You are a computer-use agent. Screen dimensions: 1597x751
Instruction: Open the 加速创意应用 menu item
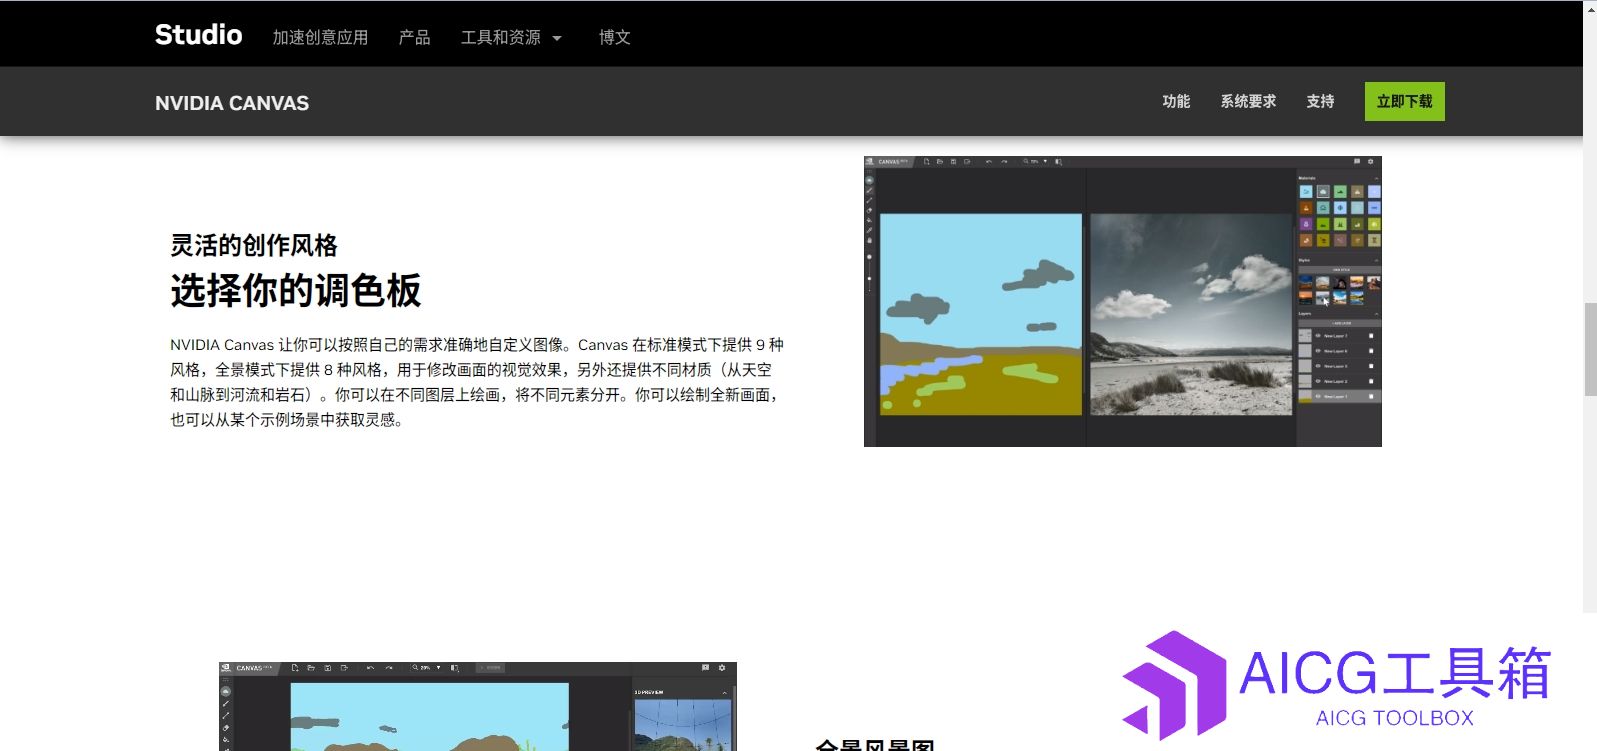pyautogui.click(x=320, y=37)
